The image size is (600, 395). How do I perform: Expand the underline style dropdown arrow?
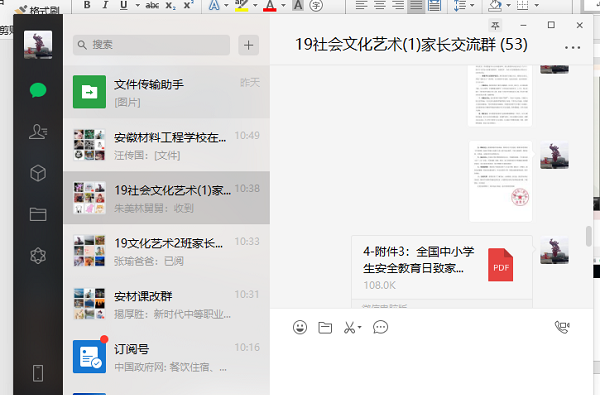click(137, 5)
